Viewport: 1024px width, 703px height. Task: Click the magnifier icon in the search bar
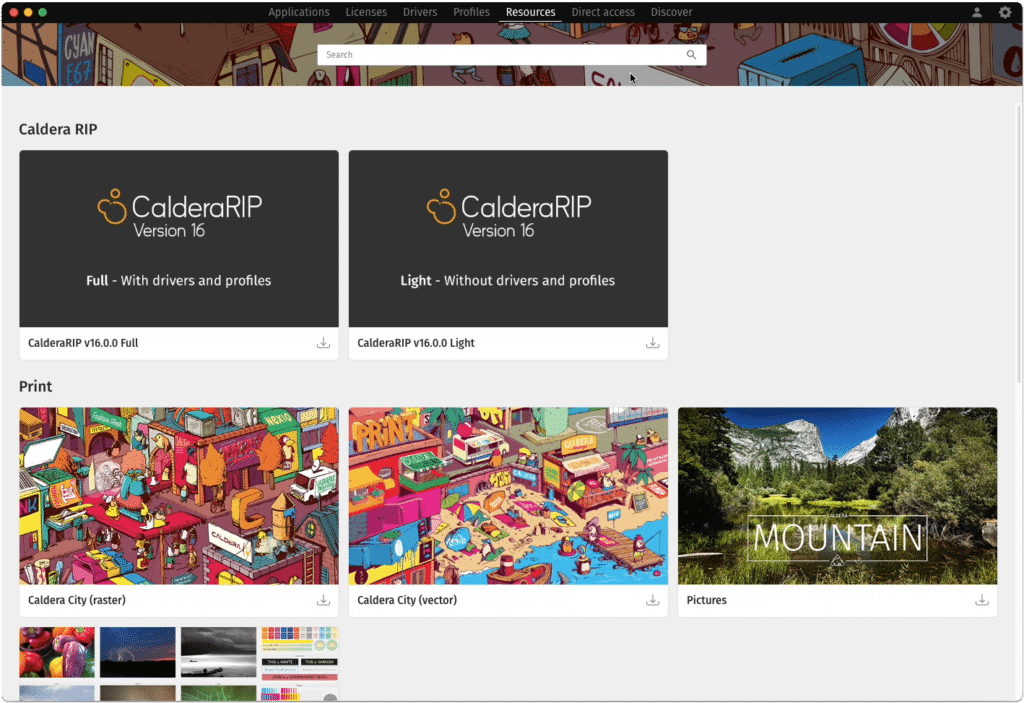pyautogui.click(x=691, y=55)
